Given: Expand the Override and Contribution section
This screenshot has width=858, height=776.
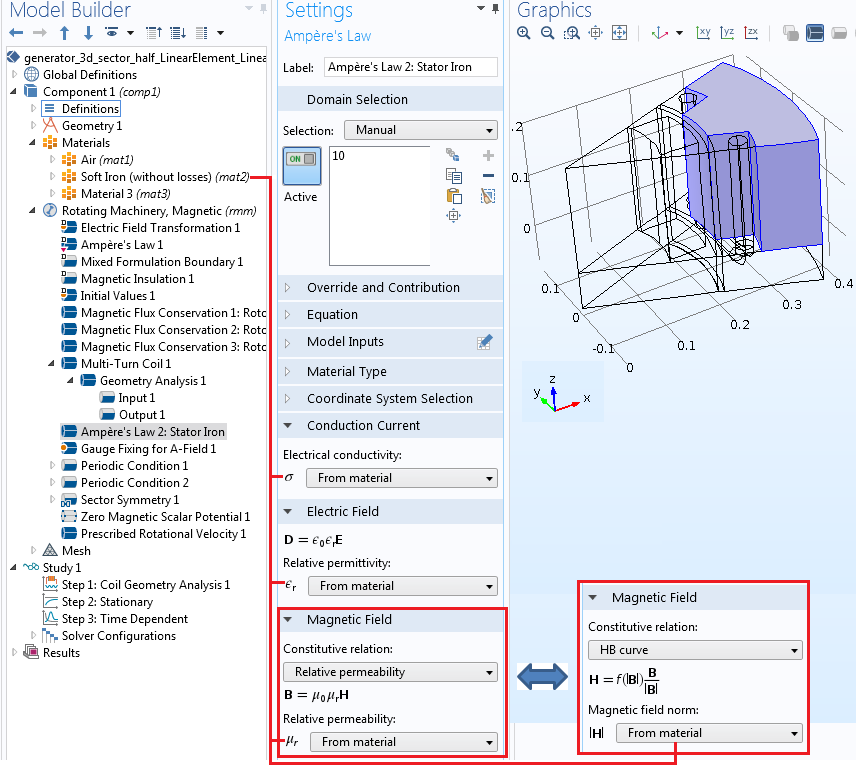Looking at the screenshot, I should tap(384, 287).
